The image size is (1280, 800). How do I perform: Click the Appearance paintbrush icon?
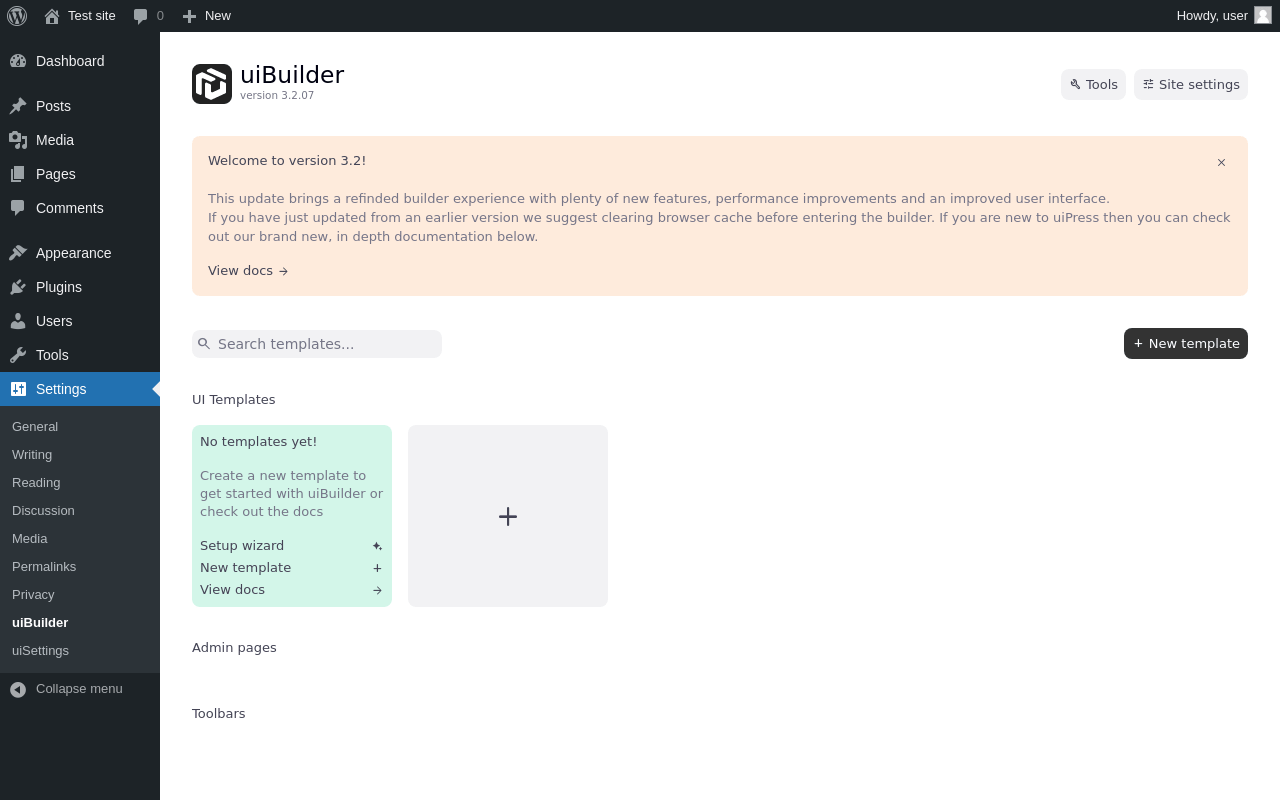(18, 253)
